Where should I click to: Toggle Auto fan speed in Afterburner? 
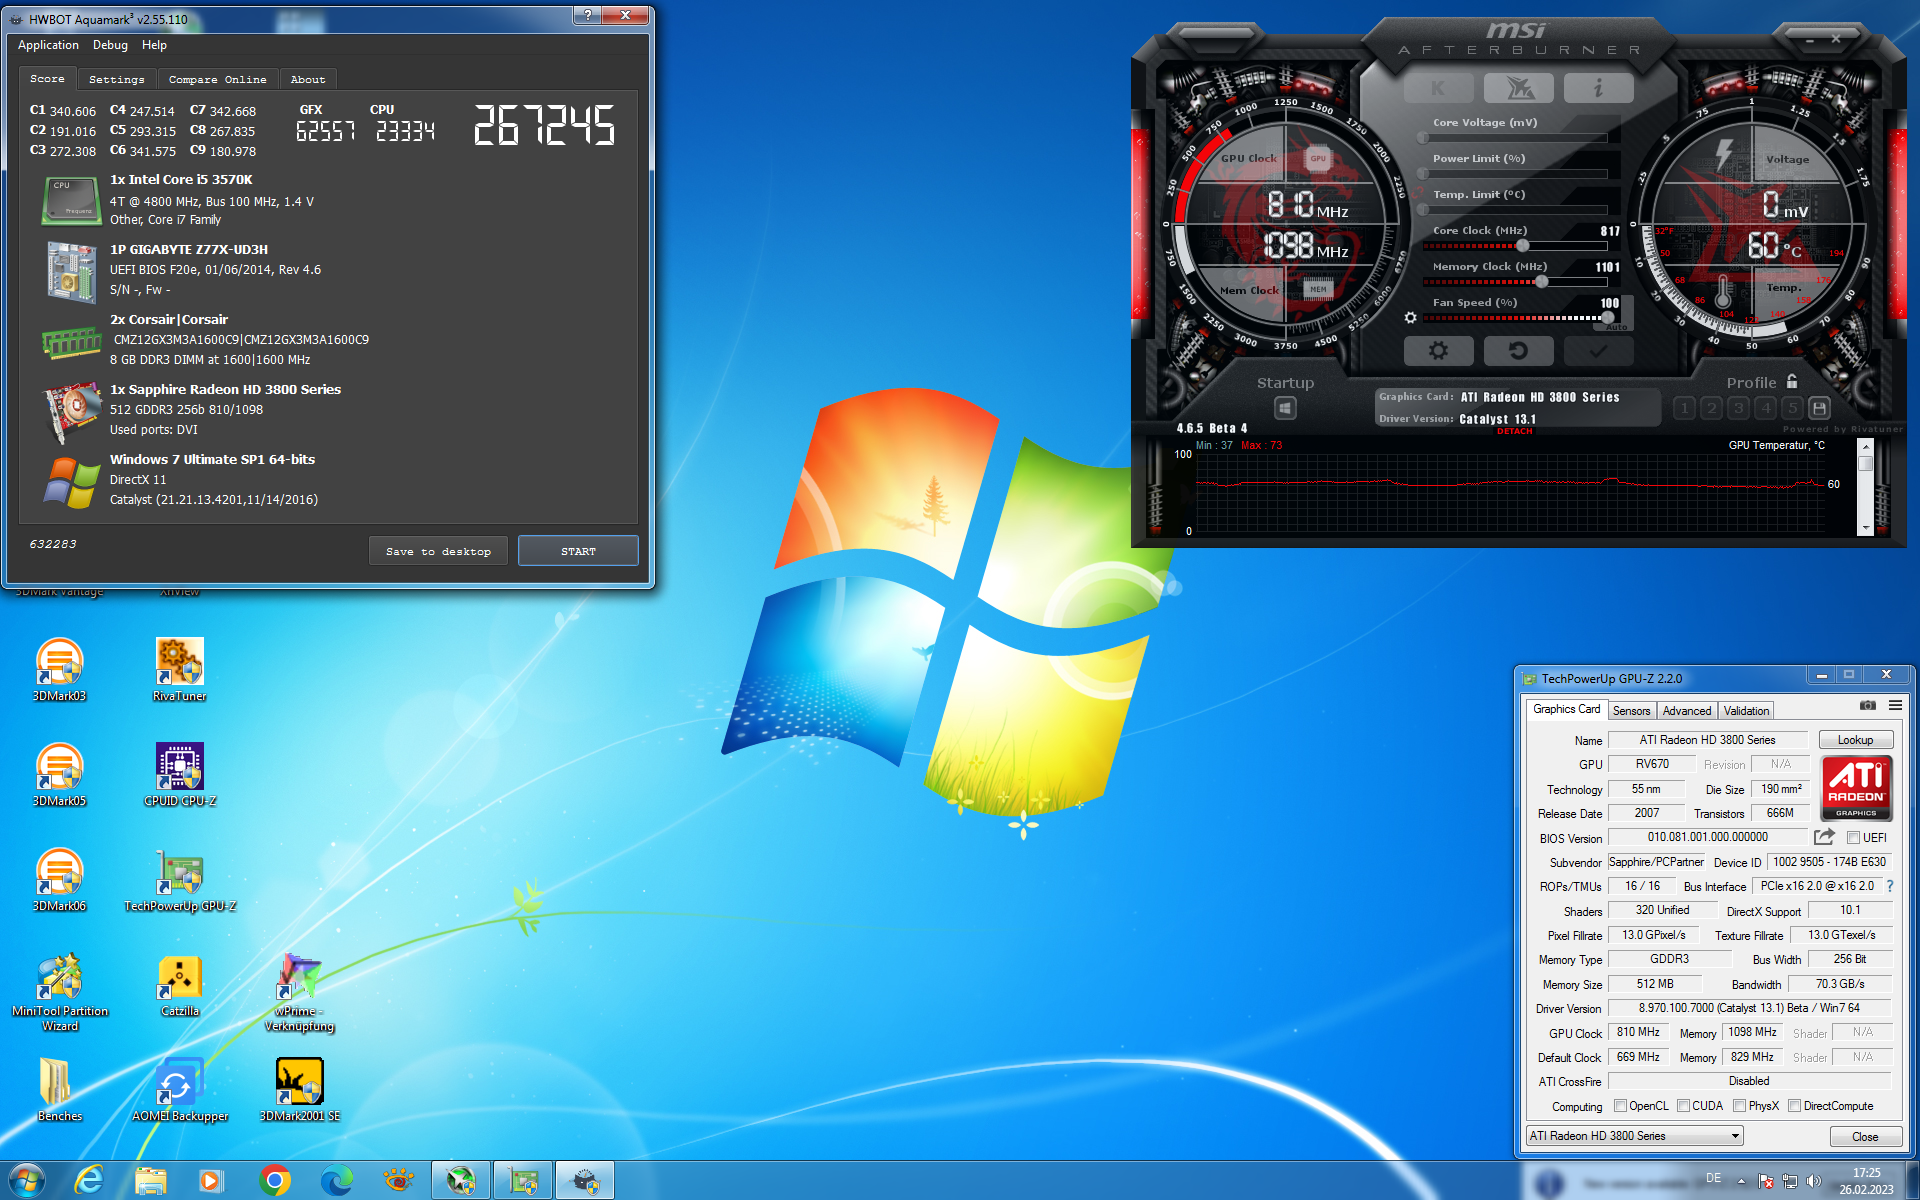point(1616,327)
